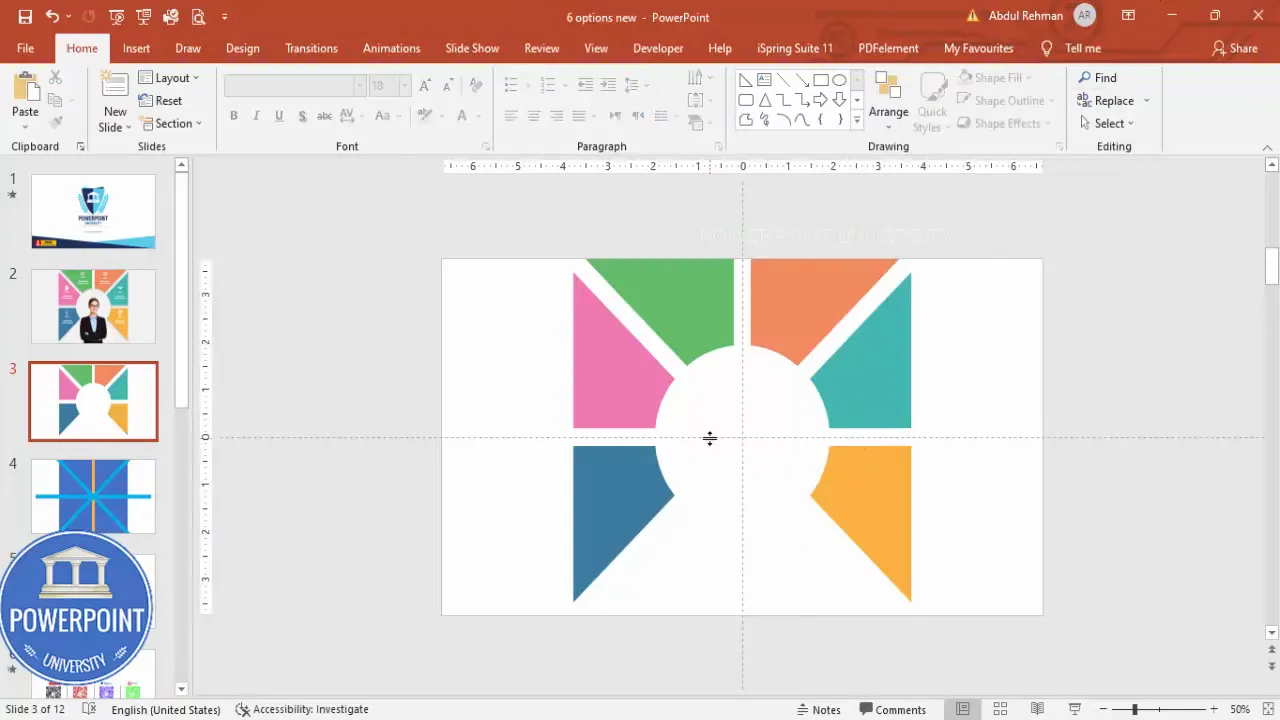Click the Undo arrow icon
Image resolution: width=1280 pixels, height=720 pixels.
click(52, 17)
